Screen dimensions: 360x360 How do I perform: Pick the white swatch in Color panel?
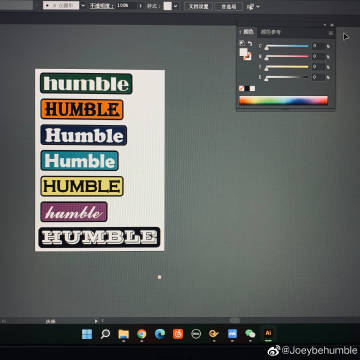coord(253,88)
